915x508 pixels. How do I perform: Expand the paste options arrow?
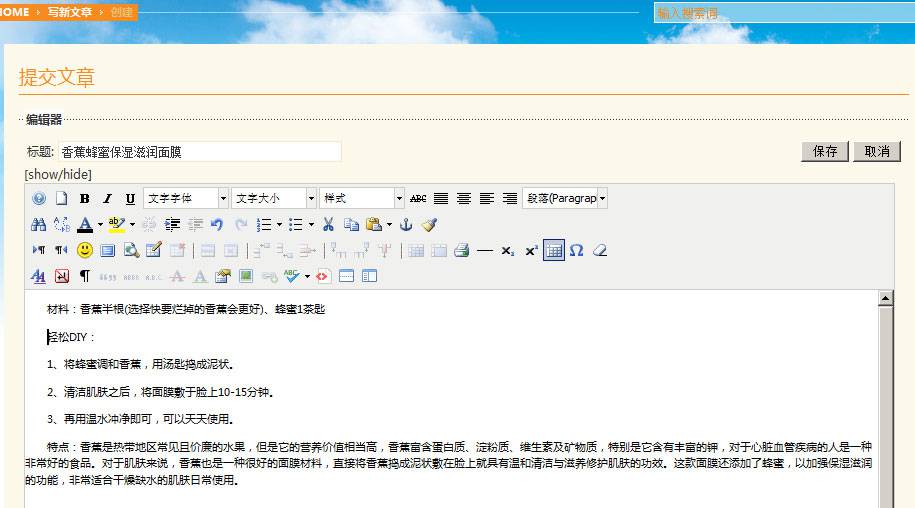[x=389, y=225]
